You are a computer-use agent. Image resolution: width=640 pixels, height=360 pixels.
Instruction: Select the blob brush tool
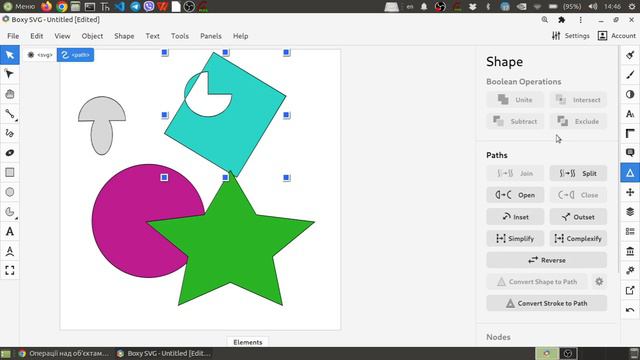coord(10,153)
